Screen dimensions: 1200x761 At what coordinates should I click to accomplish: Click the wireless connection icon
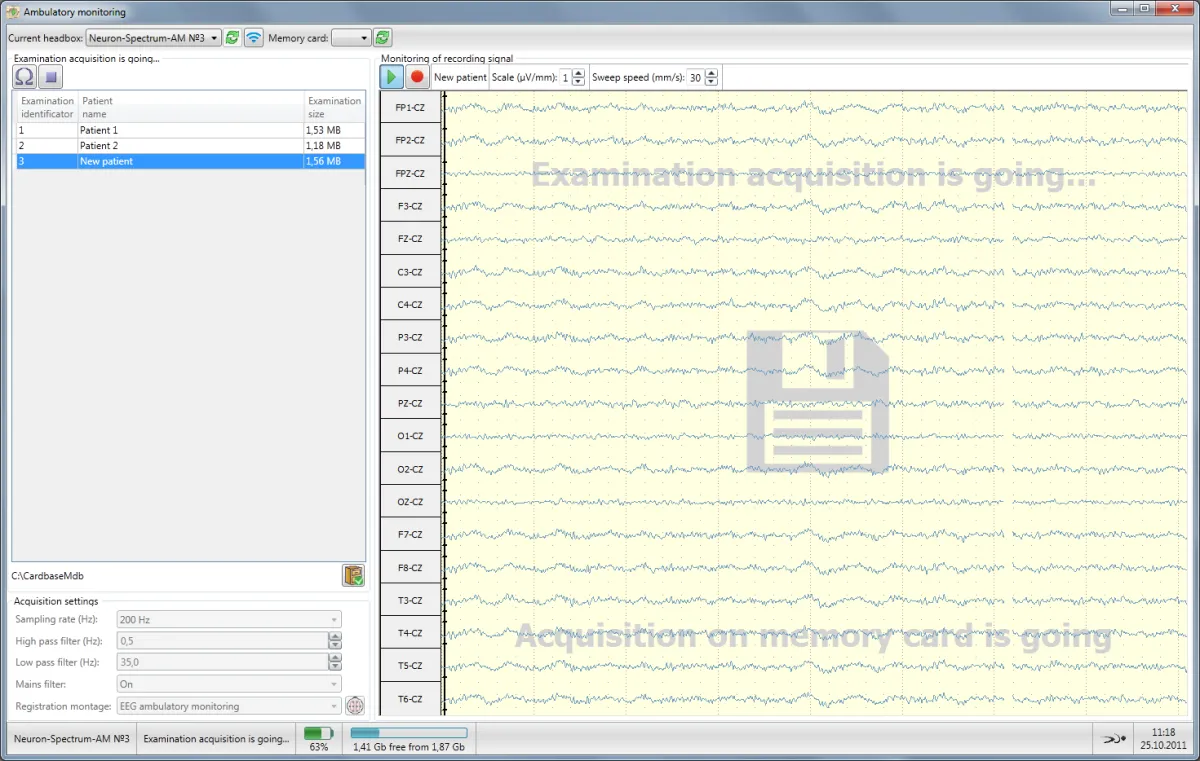254,37
